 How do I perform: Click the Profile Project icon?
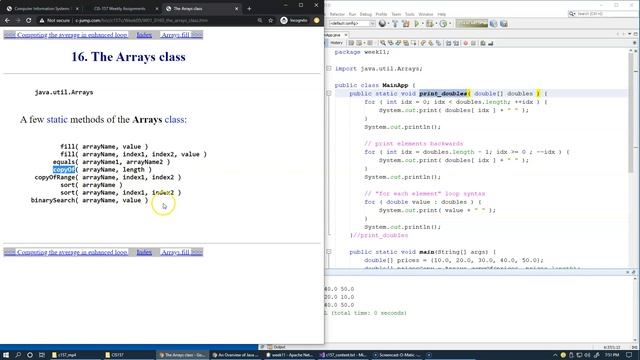click(443, 24)
